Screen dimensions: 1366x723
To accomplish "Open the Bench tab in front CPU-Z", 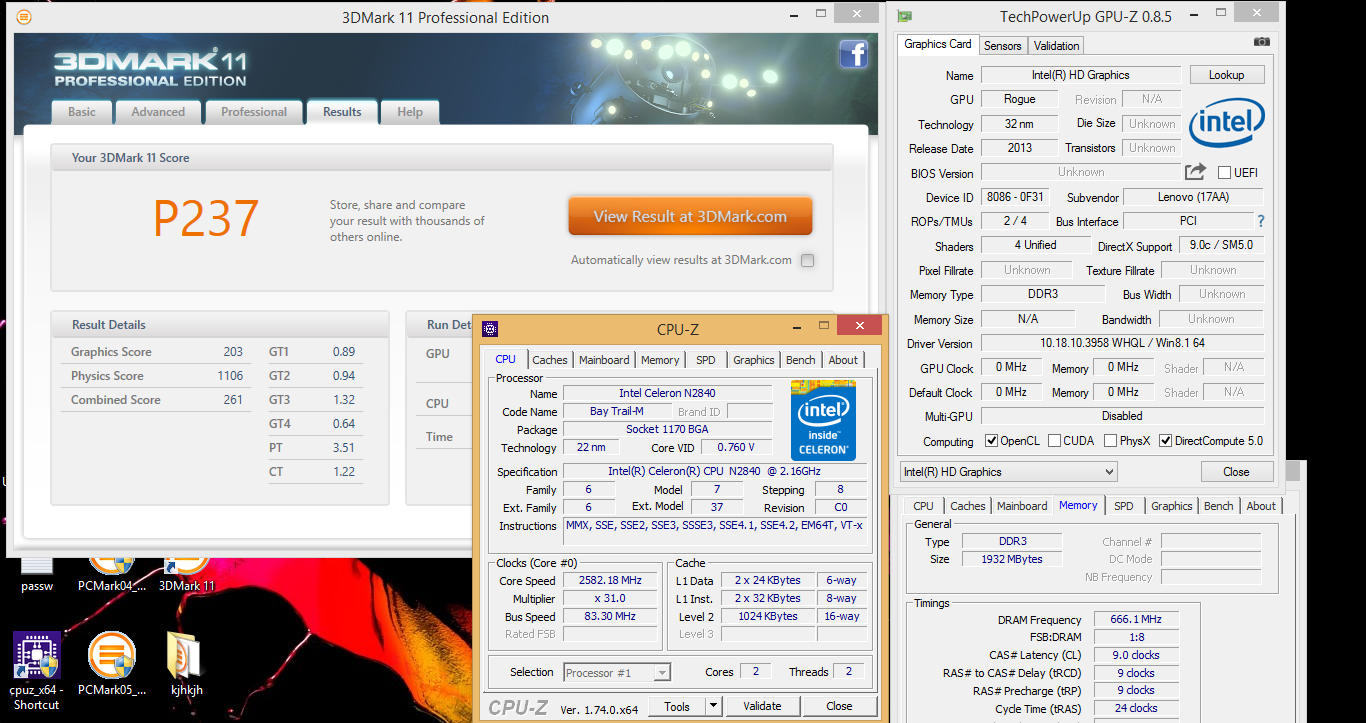I will tap(800, 360).
